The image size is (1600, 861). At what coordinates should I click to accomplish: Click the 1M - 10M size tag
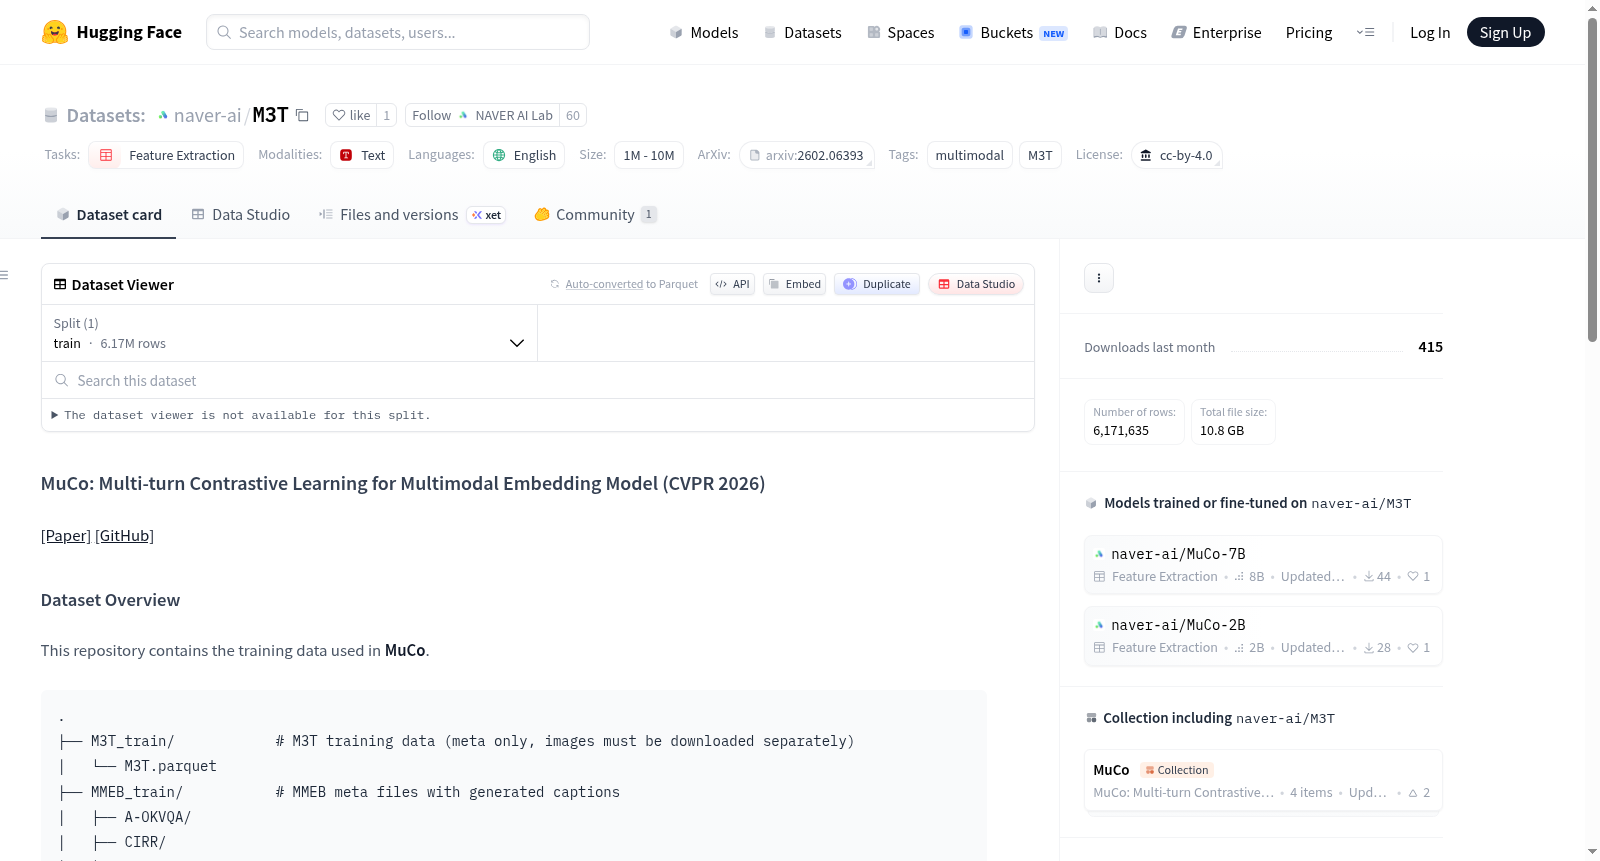pyautogui.click(x=649, y=155)
